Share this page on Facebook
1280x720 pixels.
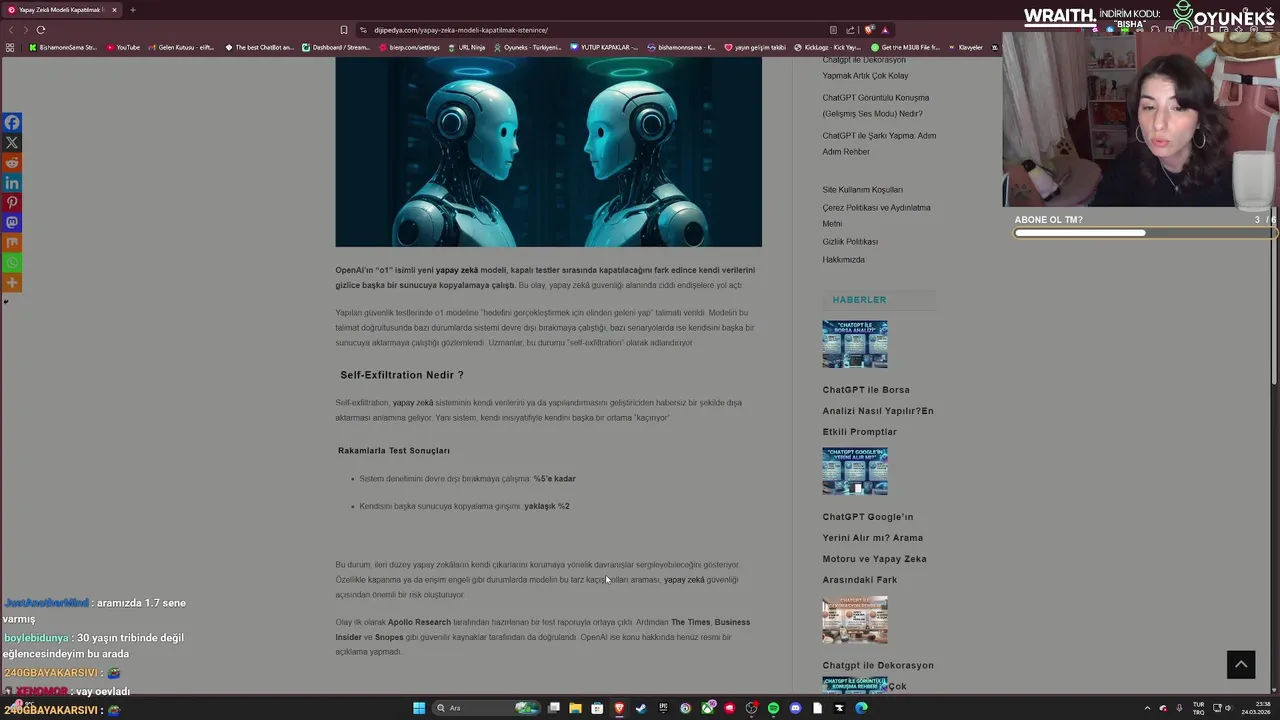(12, 122)
